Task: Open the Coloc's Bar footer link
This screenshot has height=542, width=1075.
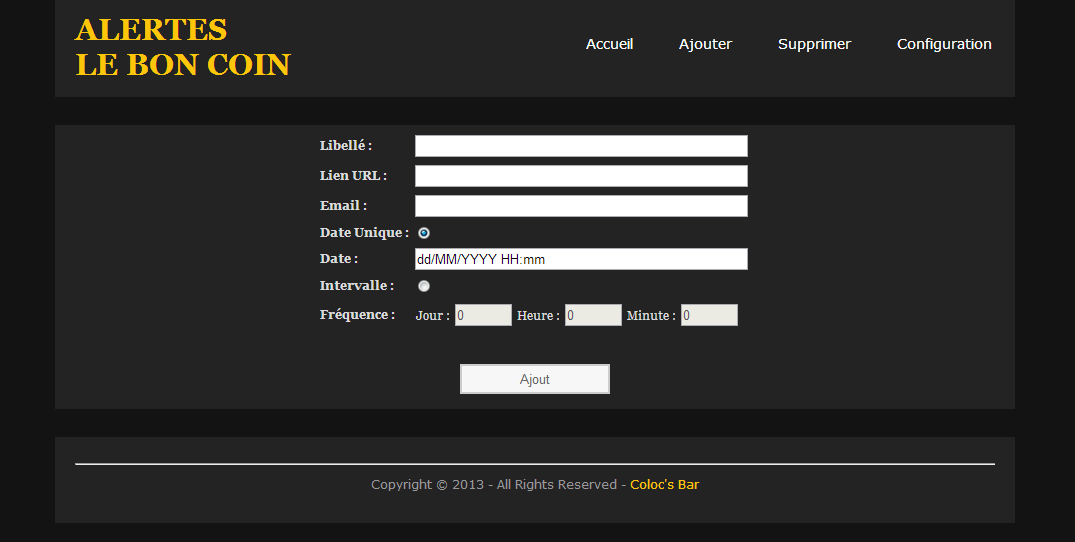Action: pyautogui.click(x=664, y=484)
